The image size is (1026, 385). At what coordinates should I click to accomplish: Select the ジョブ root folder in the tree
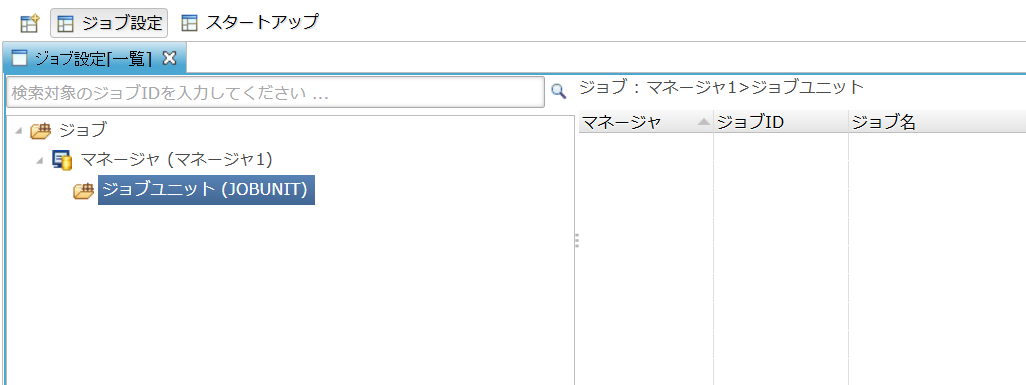click(82, 130)
